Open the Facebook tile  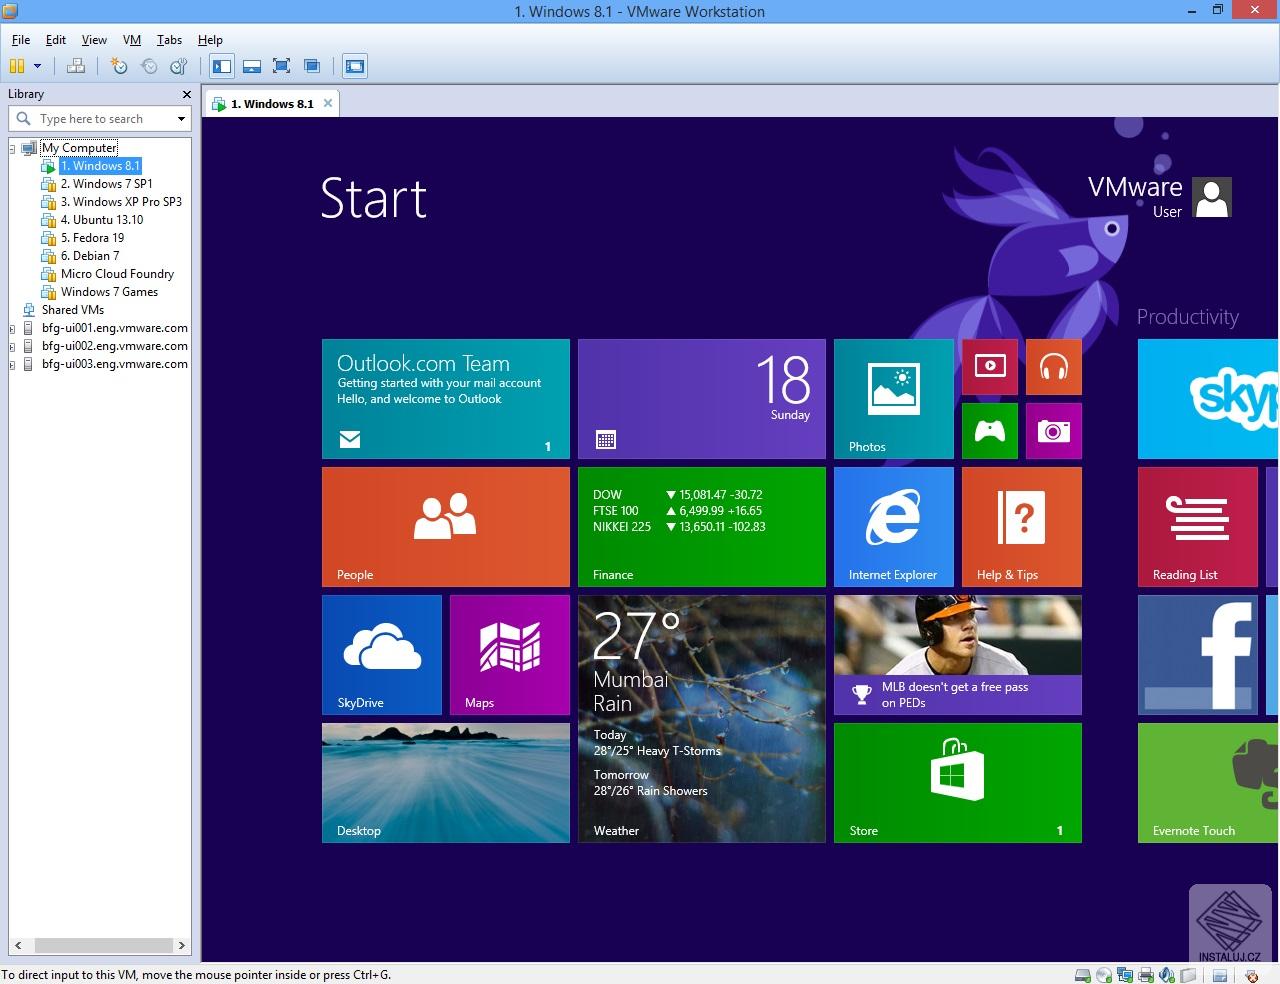tap(1198, 655)
